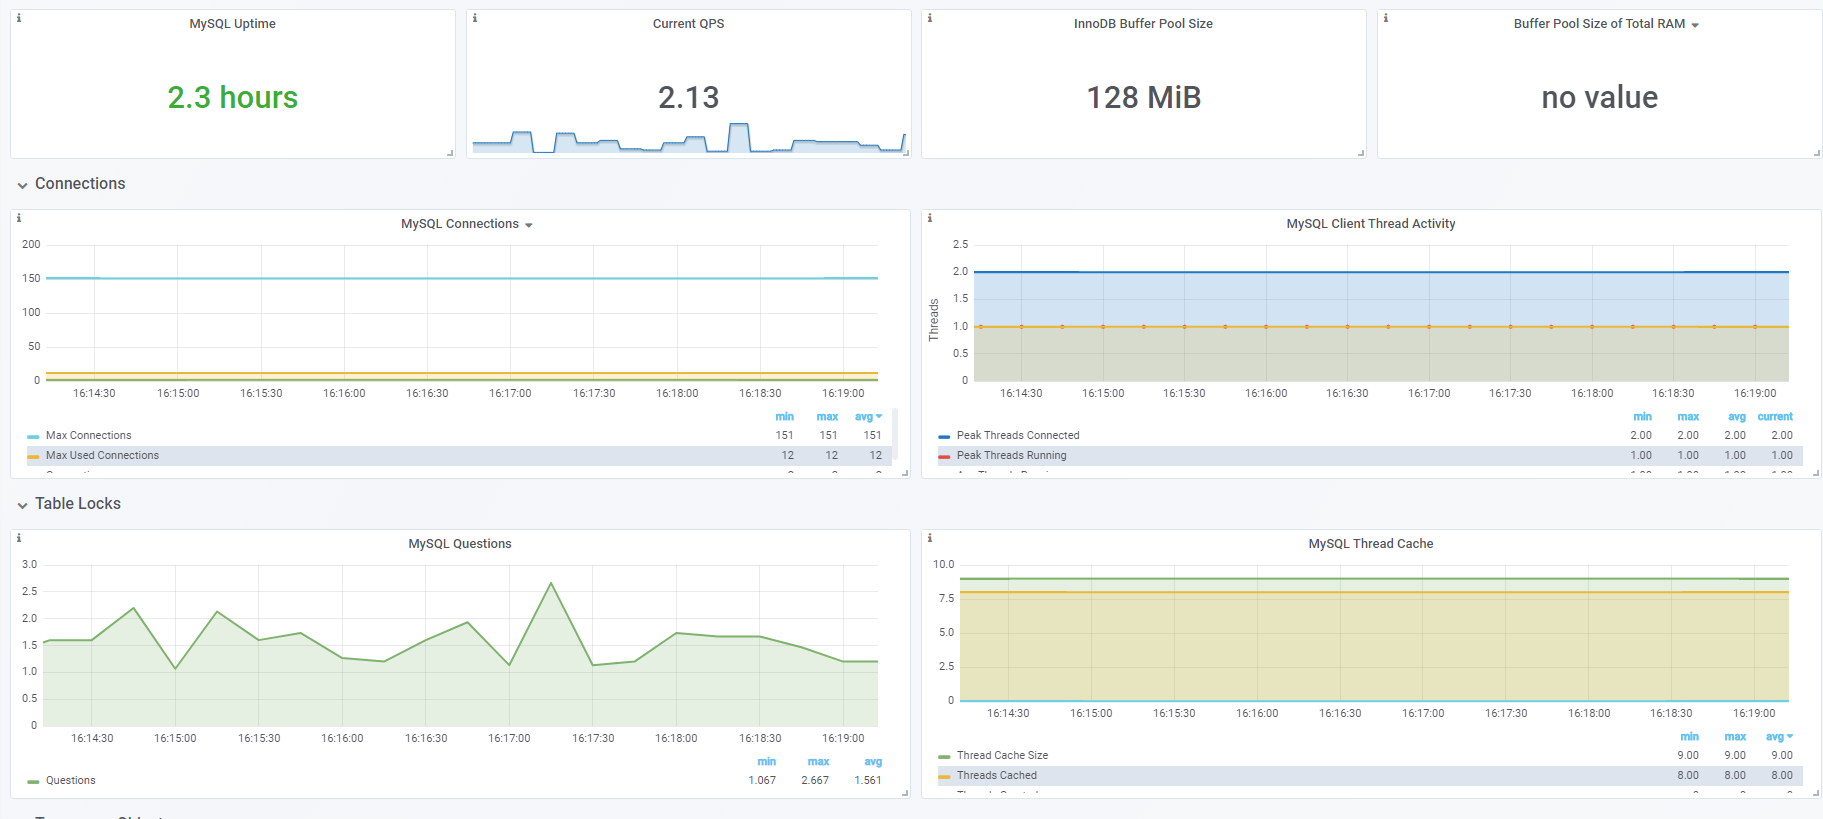
Task: Click the Max Used Connections color swatch
Action: [33, 457]
